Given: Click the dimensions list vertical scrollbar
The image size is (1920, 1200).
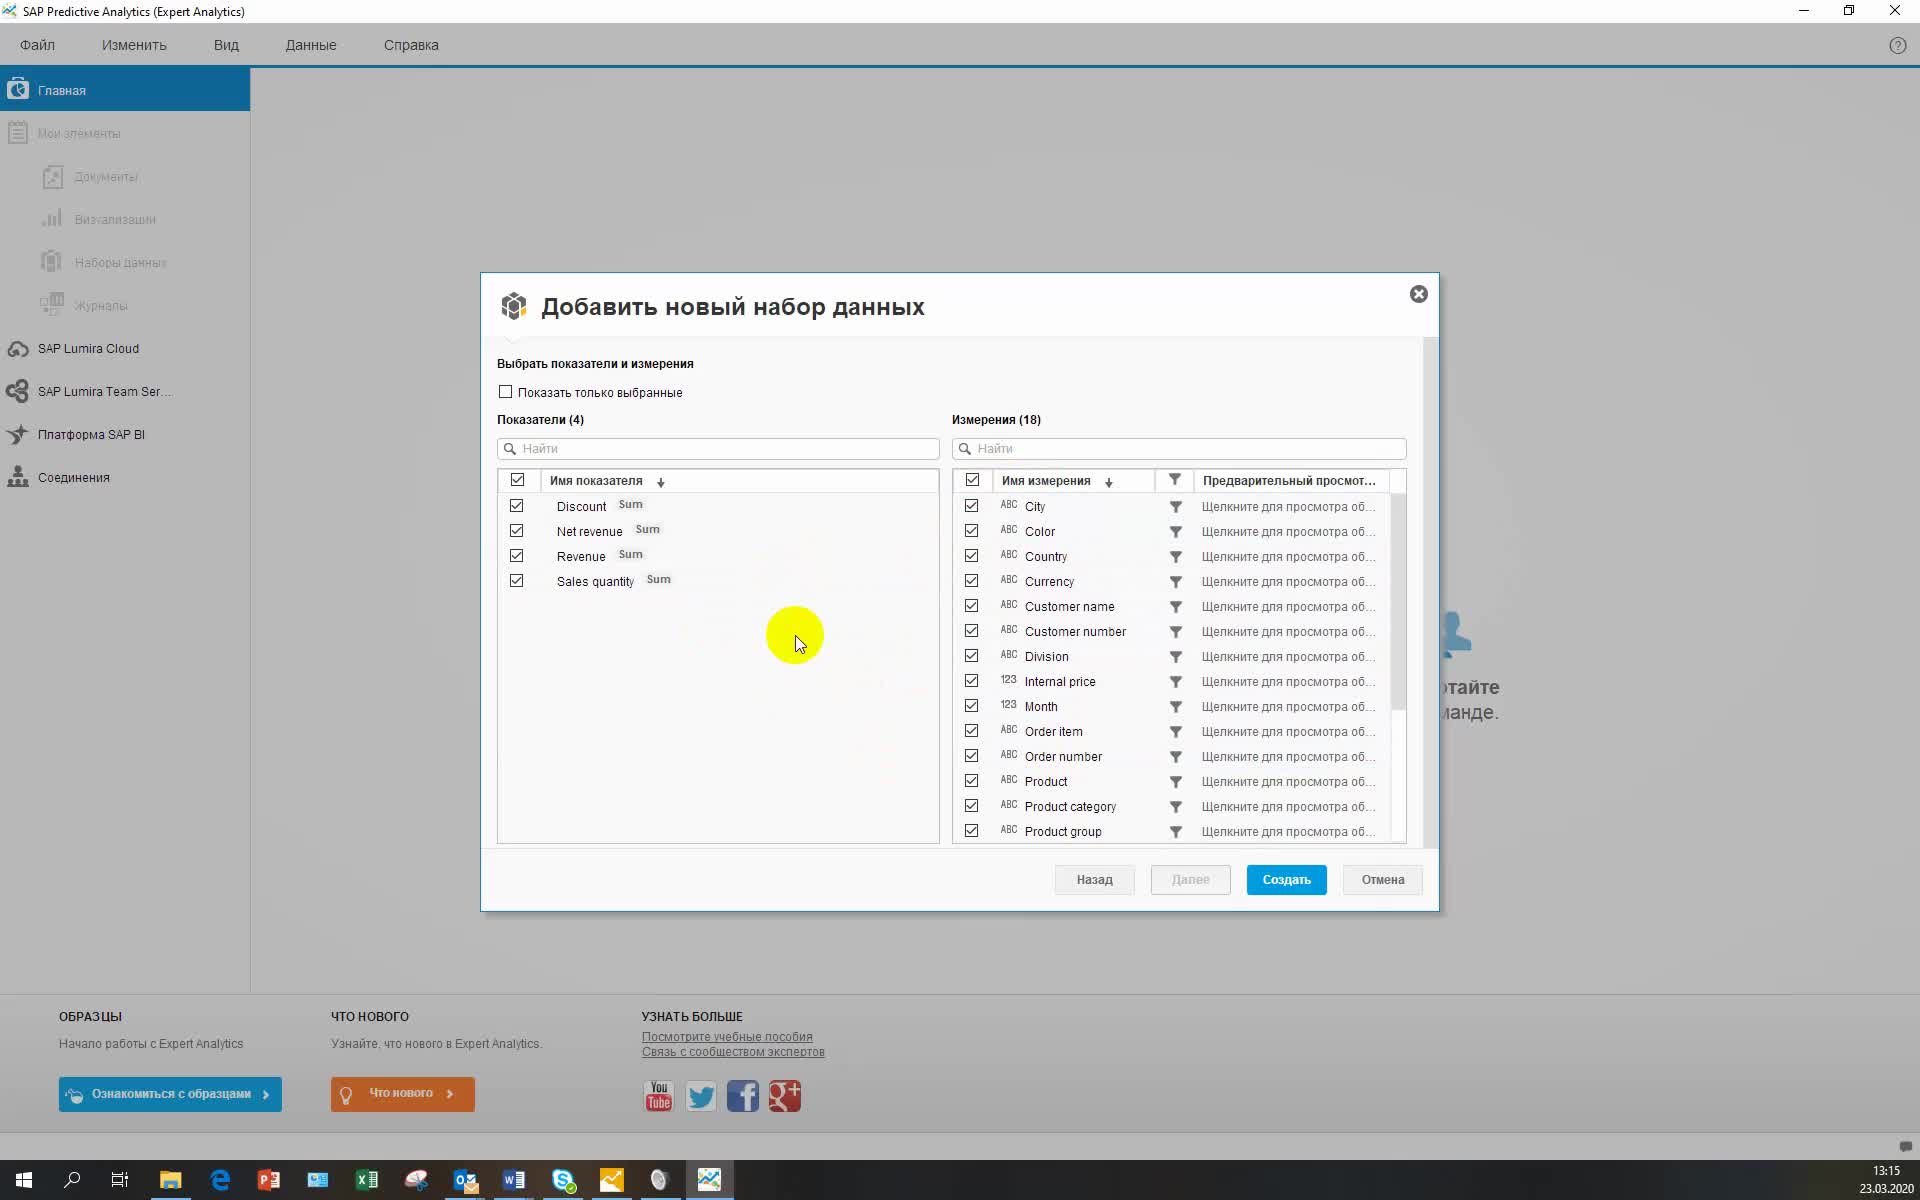Looking at the screenshot, I should (x=1398, y=602).
